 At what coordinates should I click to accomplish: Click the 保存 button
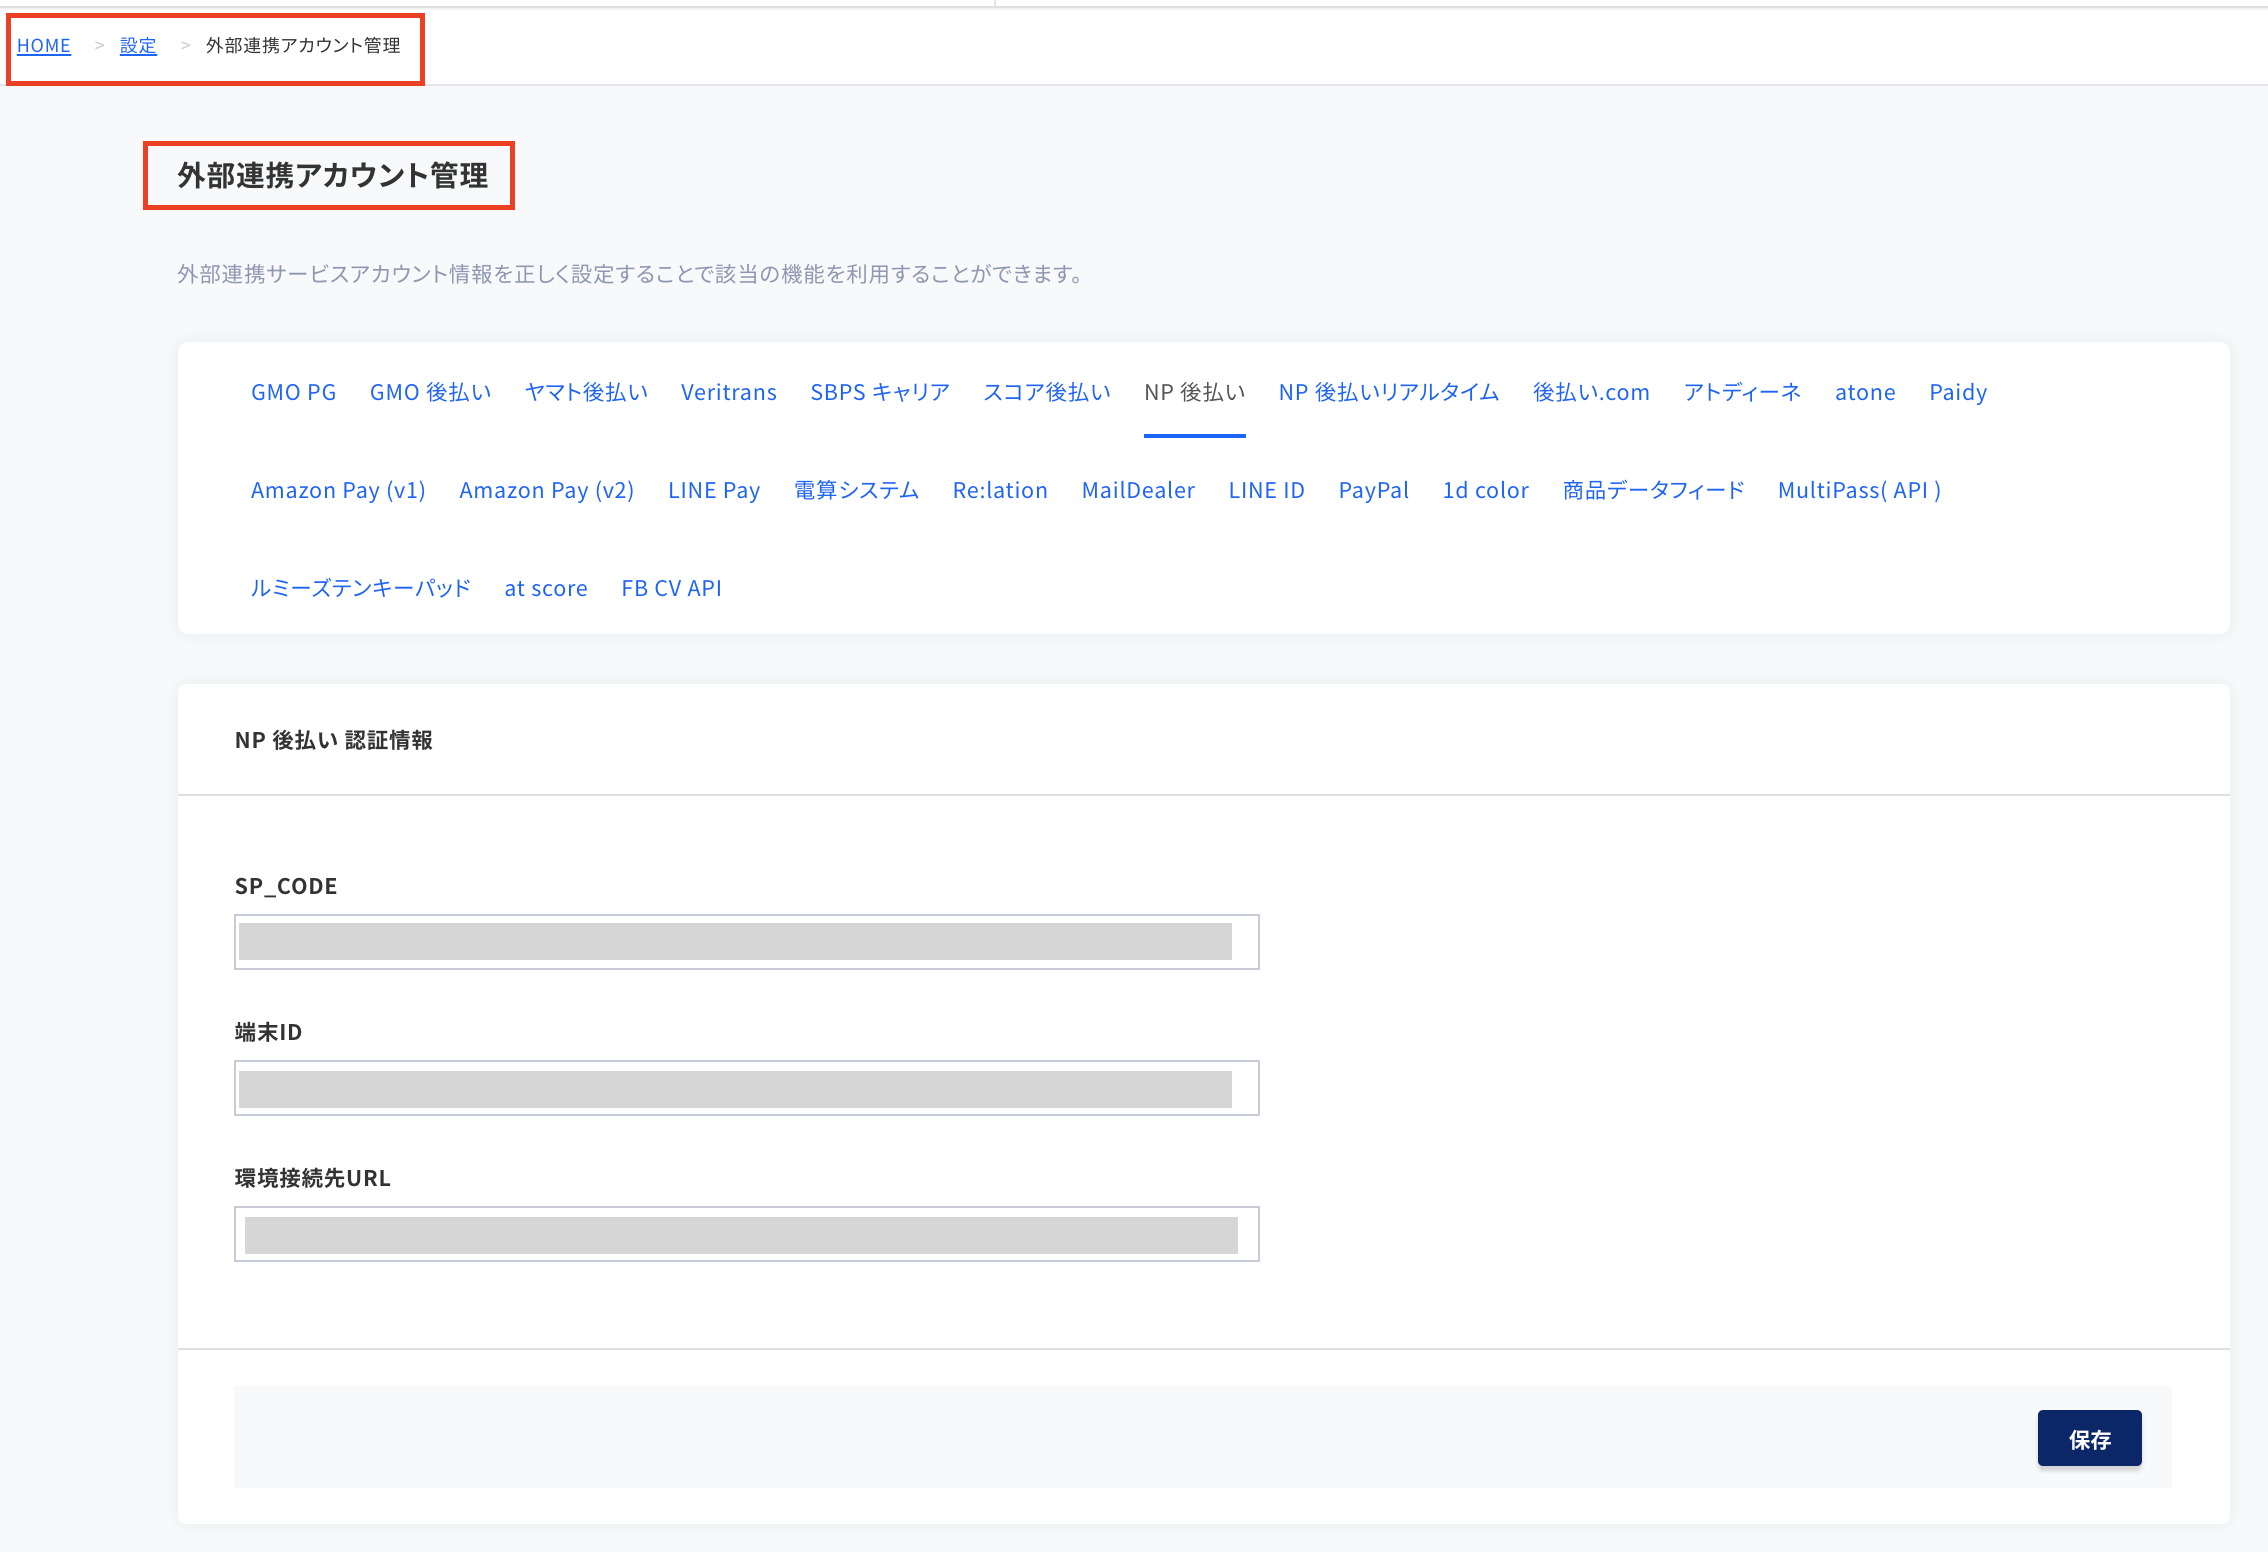tap(2090, 1437)
